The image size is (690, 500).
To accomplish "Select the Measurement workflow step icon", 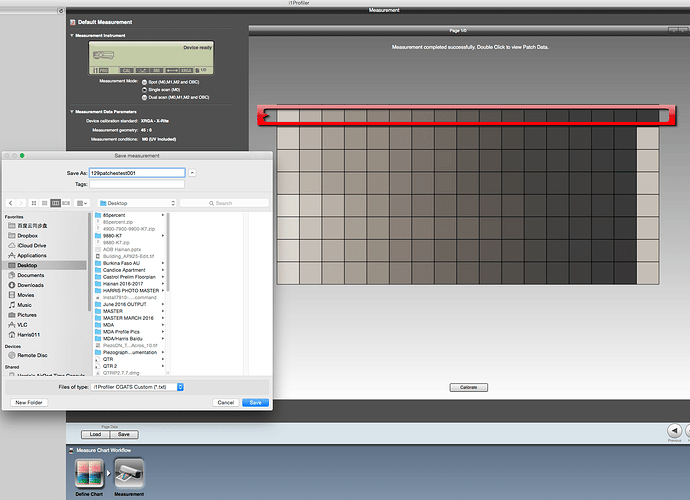I will coord(130,474).
